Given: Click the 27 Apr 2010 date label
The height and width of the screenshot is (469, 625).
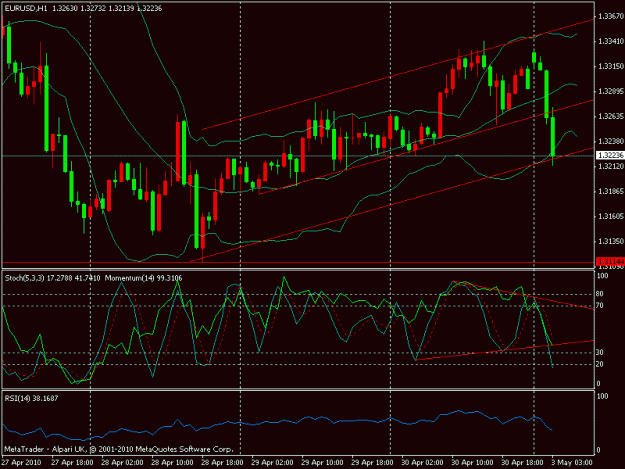Looking at the screenshot, I should 21,462.
